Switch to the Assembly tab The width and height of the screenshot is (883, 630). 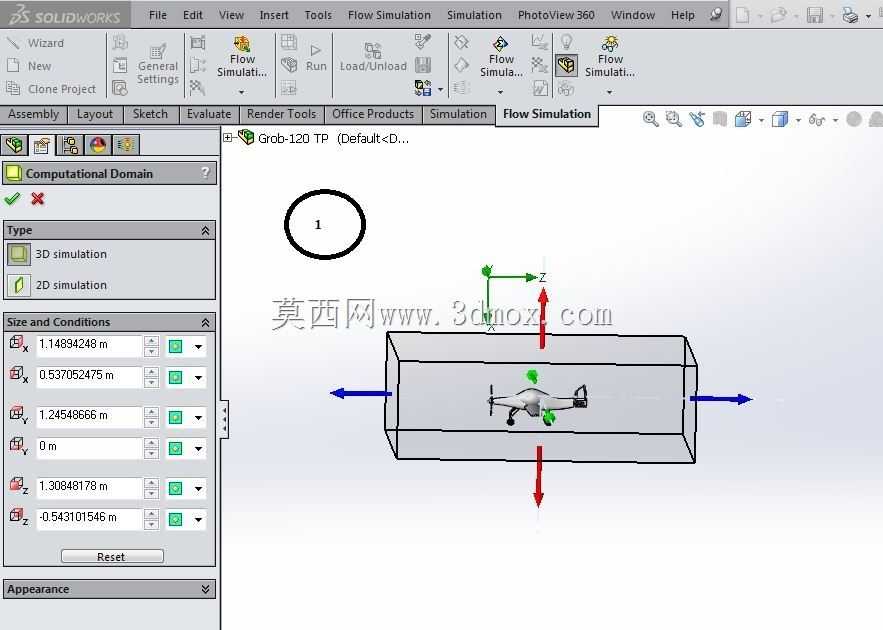[x=33, y=114]
